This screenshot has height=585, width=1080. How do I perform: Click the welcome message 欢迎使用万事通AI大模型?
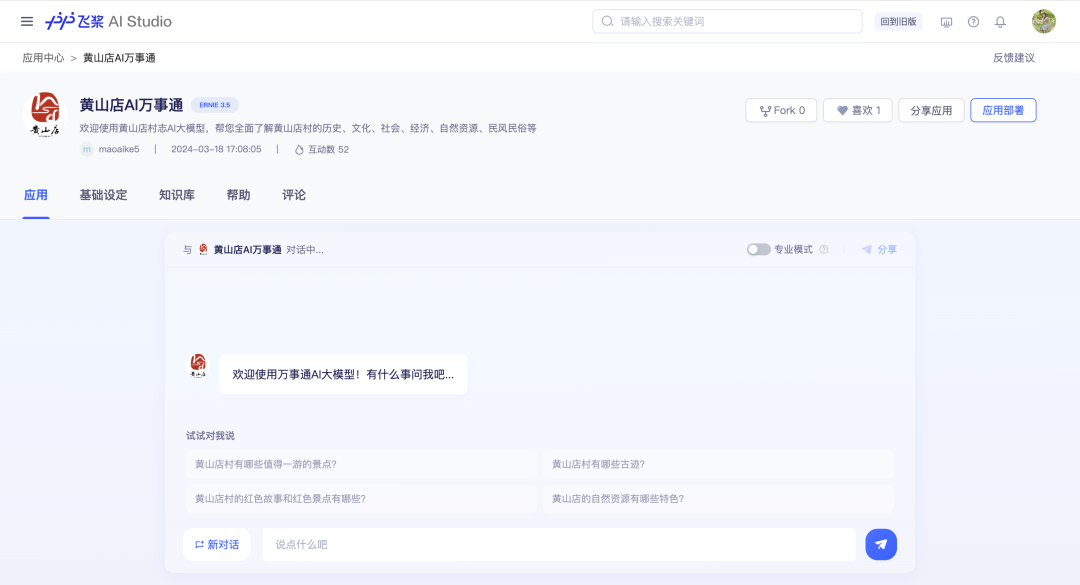(x=343, y=374)
